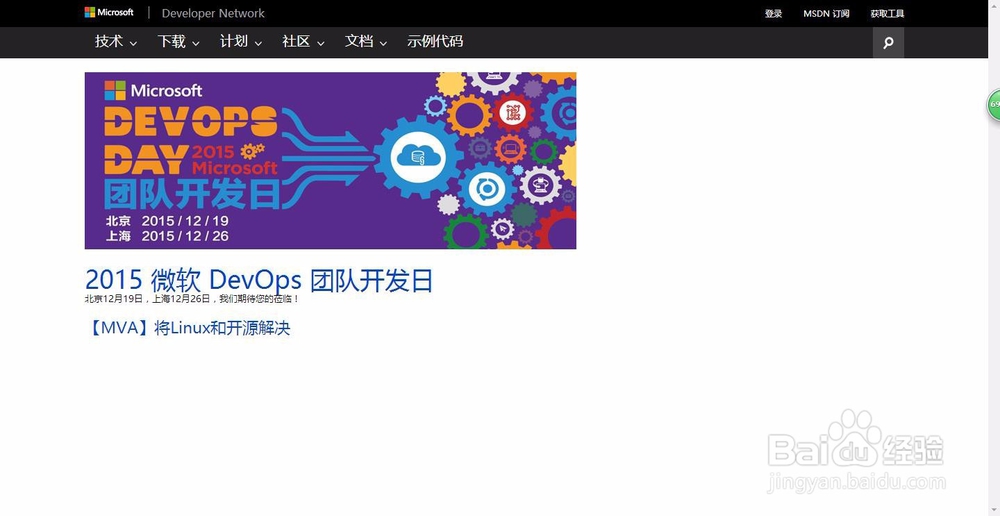Image resolution: width=1000 pixels, height=516 pixels.
Task: Click the text 北京12月19日，上海12月26日
Action: [x=148, y=299]
